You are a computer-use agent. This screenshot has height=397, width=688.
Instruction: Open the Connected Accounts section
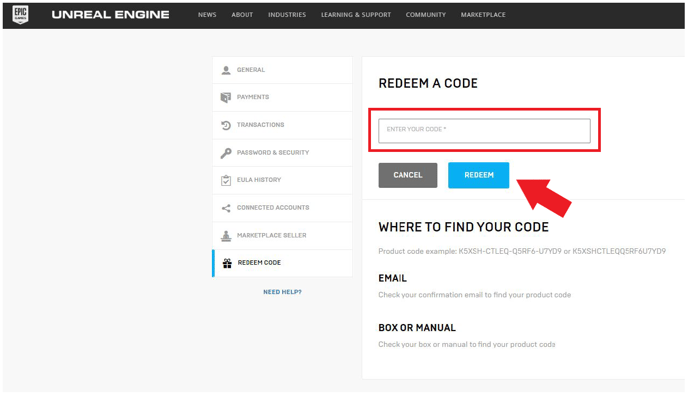(x=282, y=208)
